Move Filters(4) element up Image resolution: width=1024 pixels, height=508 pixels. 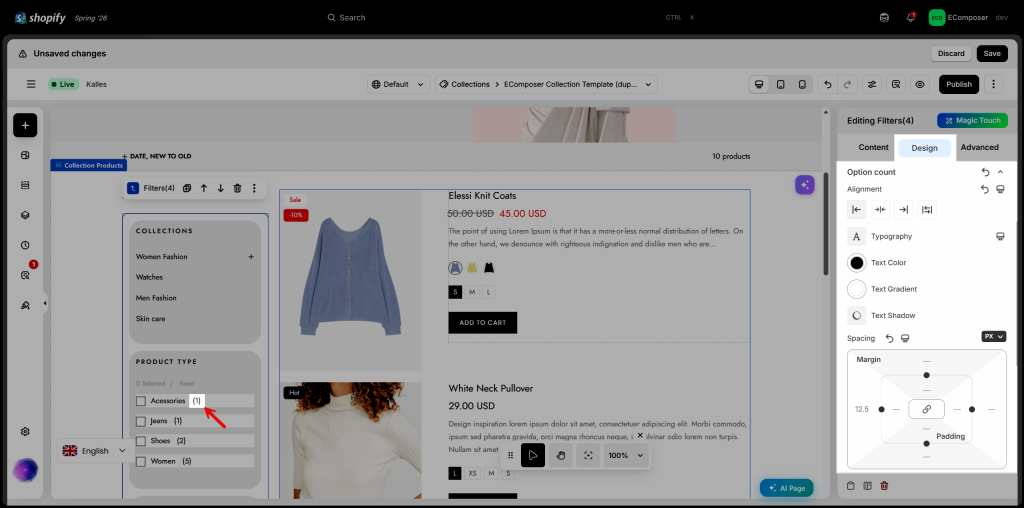(x=204, y=188)
